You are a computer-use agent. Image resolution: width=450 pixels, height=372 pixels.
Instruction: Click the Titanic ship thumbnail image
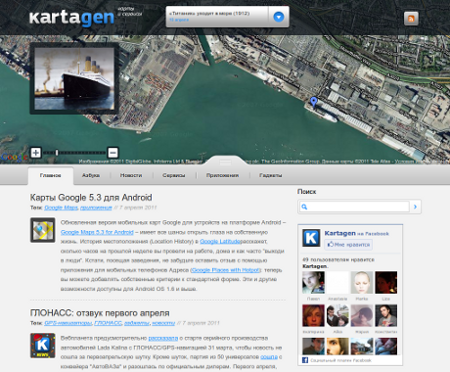click(x=74, y=79)
